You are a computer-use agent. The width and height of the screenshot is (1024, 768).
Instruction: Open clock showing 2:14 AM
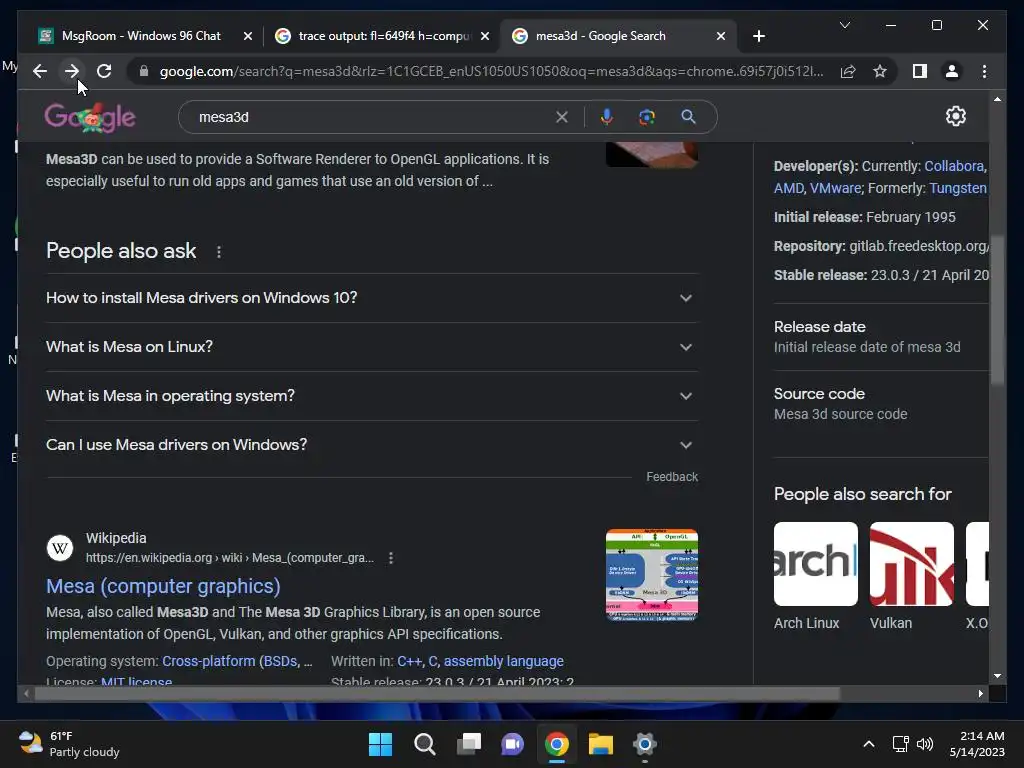[x=977, y=744]
